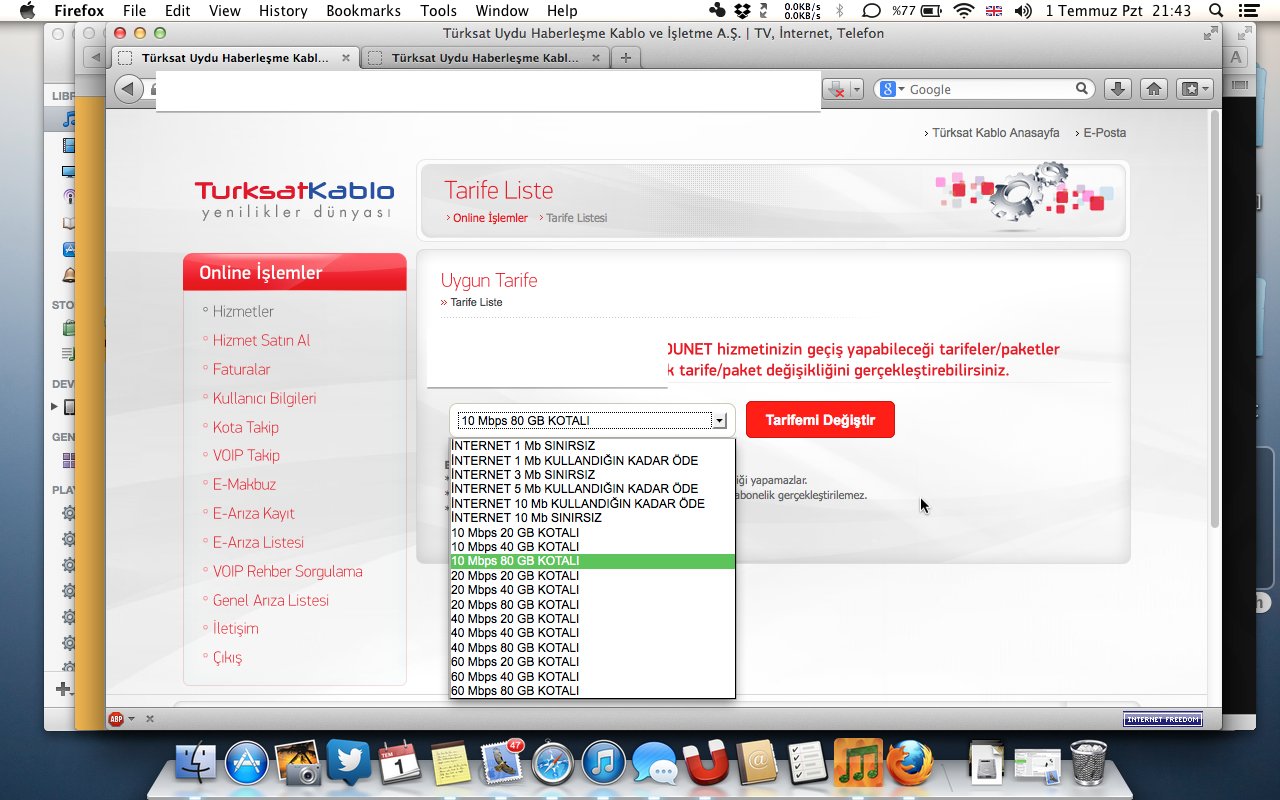Click the Wi-Fi menu bar icon

[964, 11]
